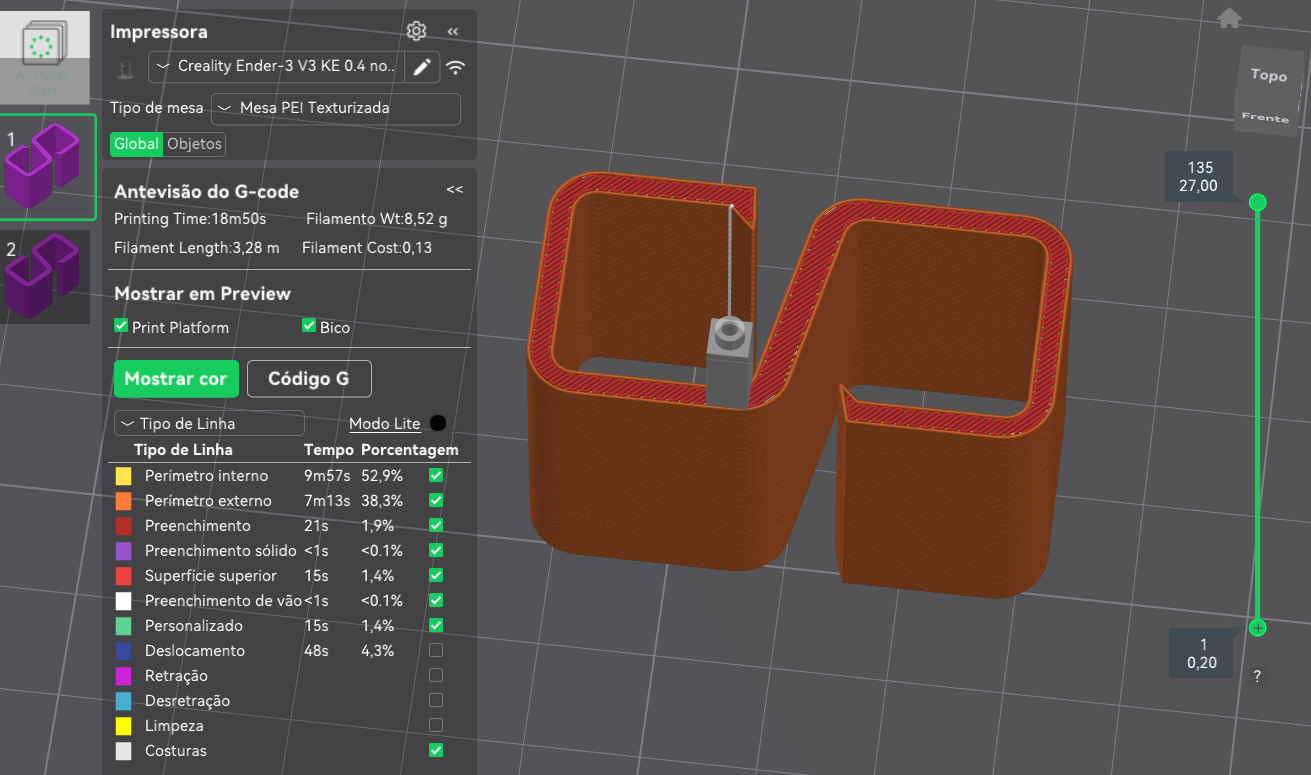Click the Perímetro interno yellow color swatch
1311x775 pixels.
124,476
